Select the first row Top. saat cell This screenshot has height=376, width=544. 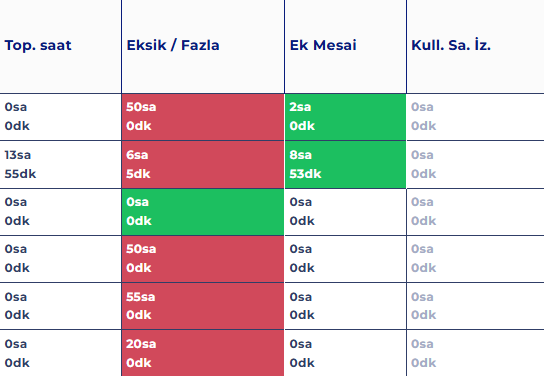coord(60,117)
